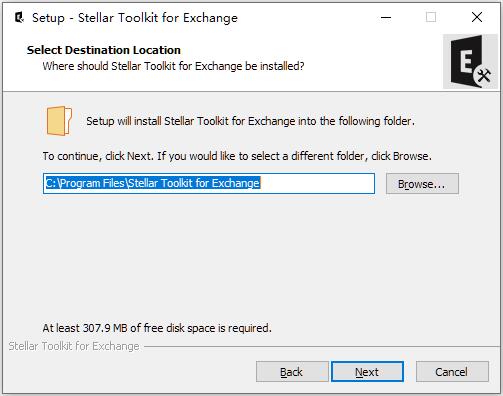Click the setup title bar app icon
The height and width of the screenshot is (396, 503).
[19, 17]
